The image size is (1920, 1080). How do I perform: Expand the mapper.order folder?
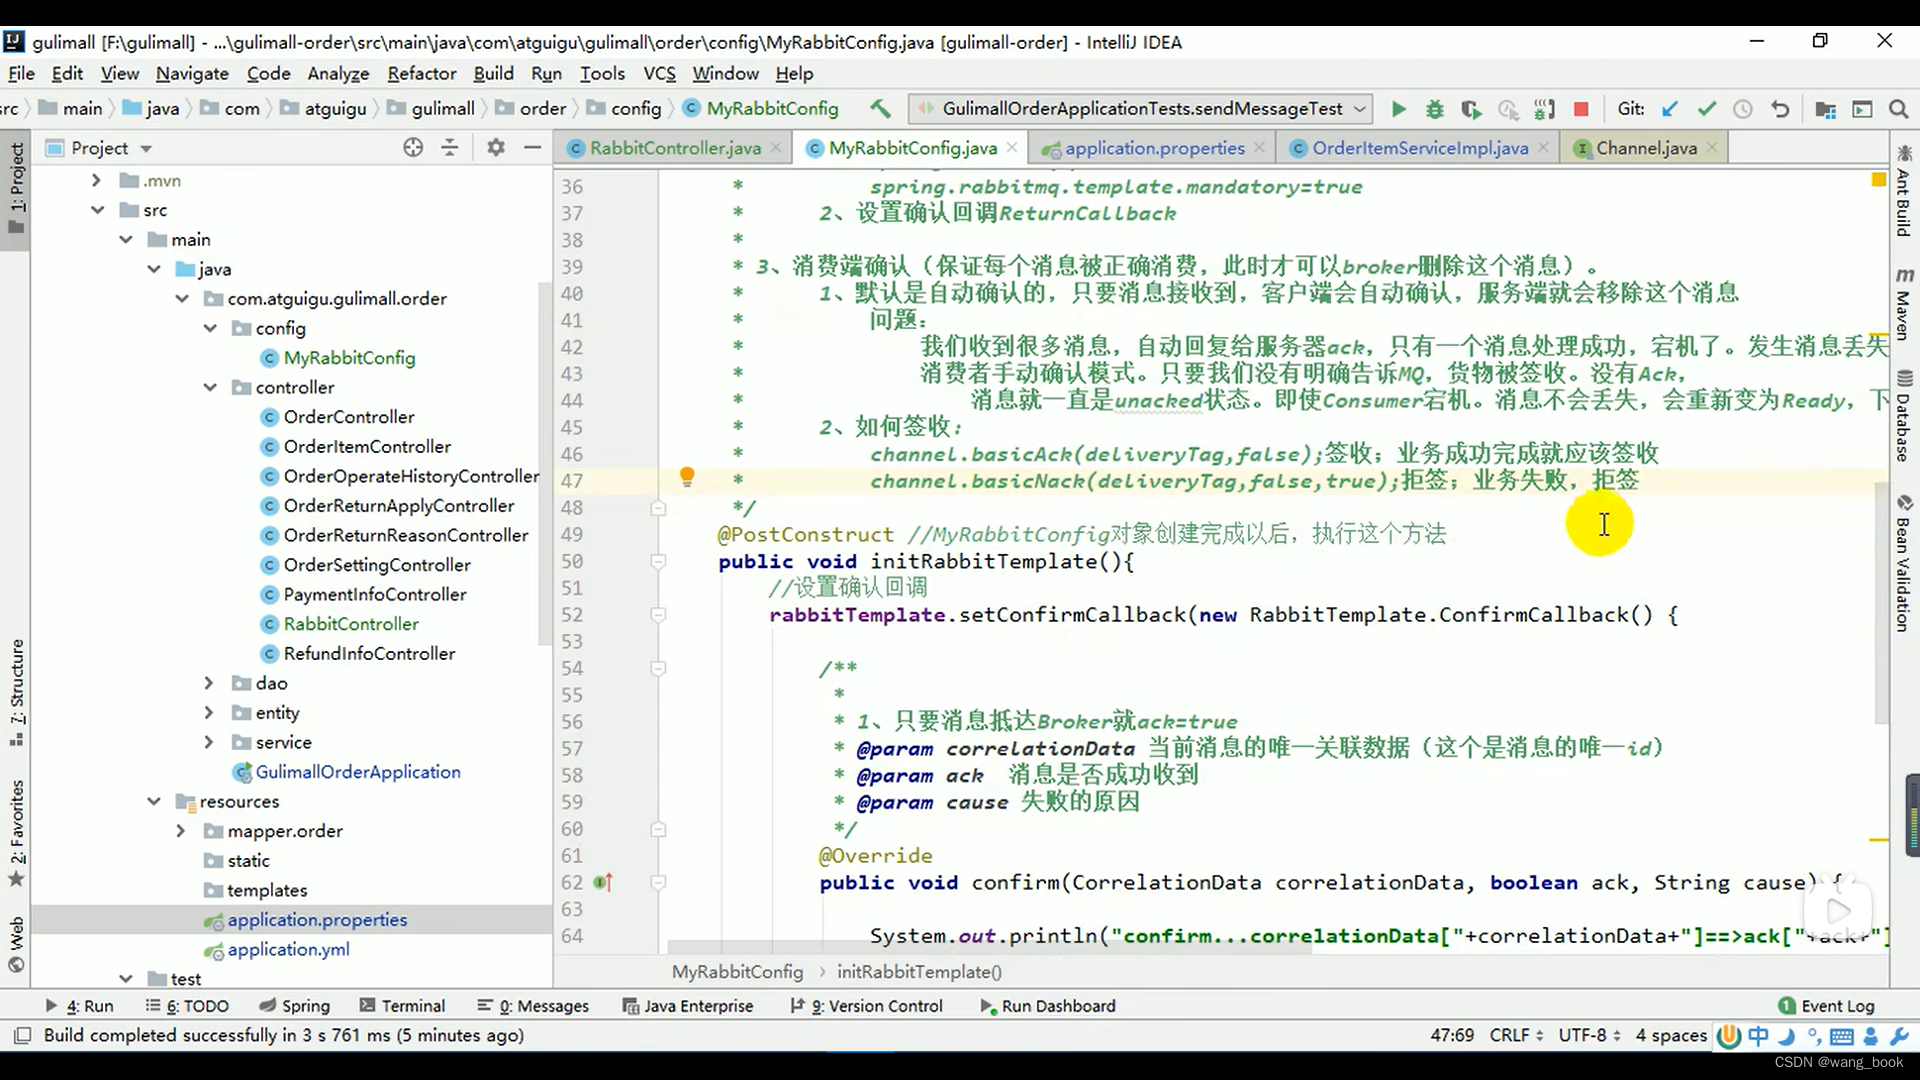[181, 831]
